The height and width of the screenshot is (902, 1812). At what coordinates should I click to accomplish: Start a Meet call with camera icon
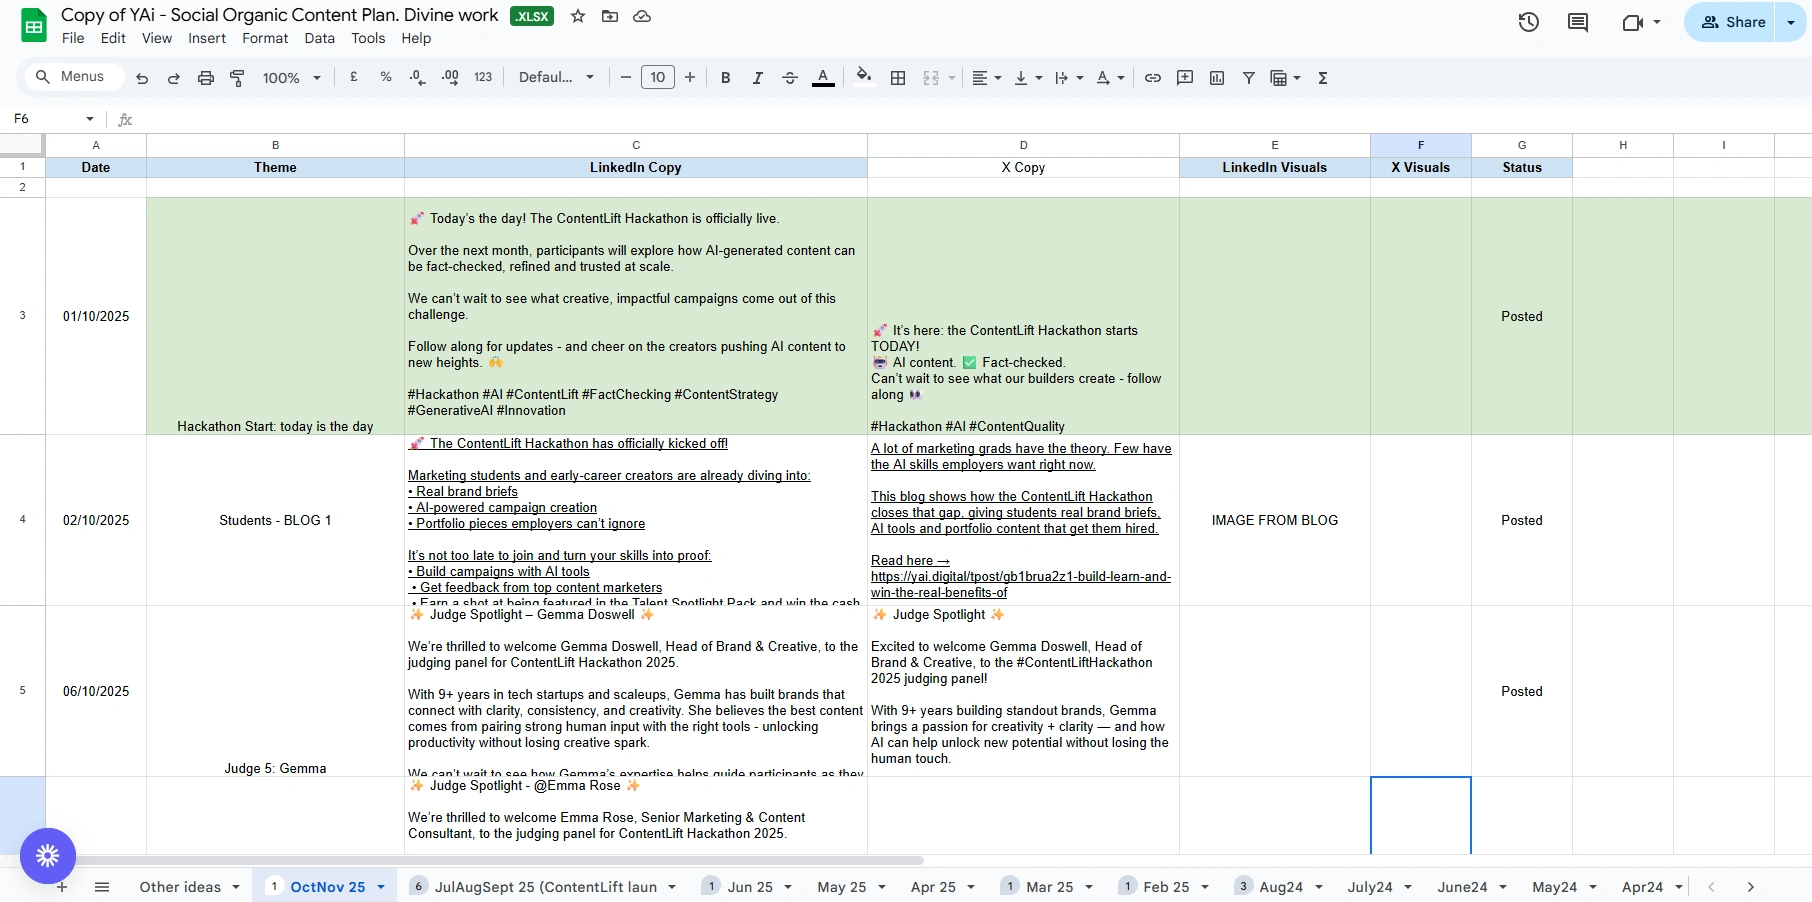[x=1632, y=22]
